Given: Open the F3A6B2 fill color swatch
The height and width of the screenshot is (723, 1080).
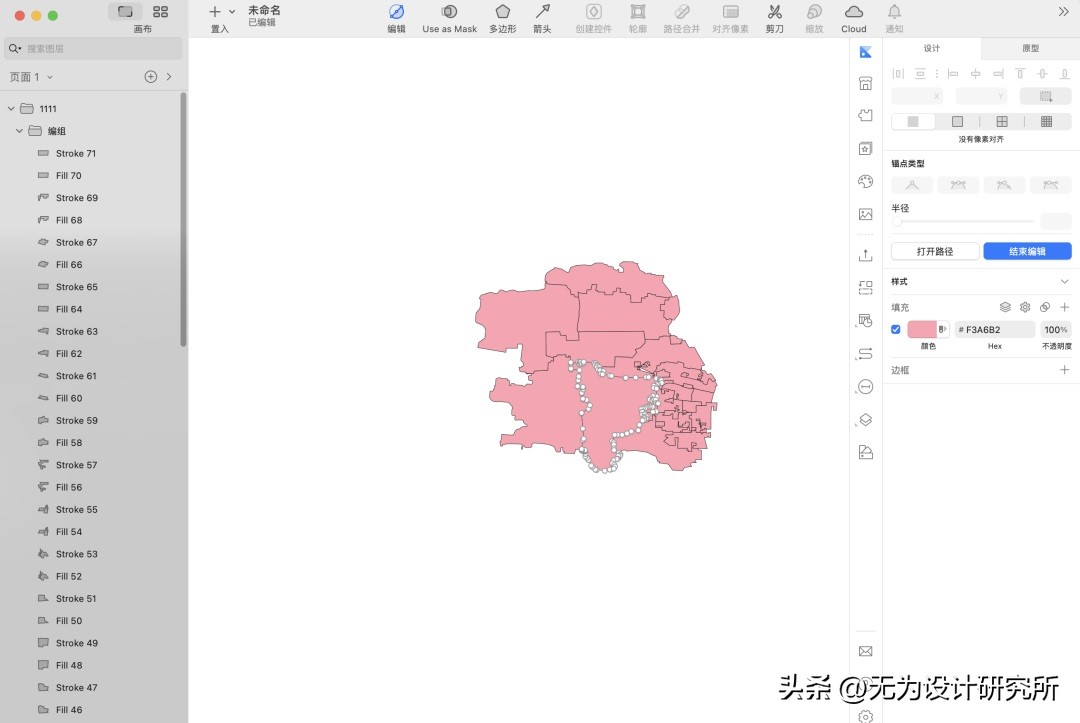Looking at the screenshot, I should click(920, 329).
